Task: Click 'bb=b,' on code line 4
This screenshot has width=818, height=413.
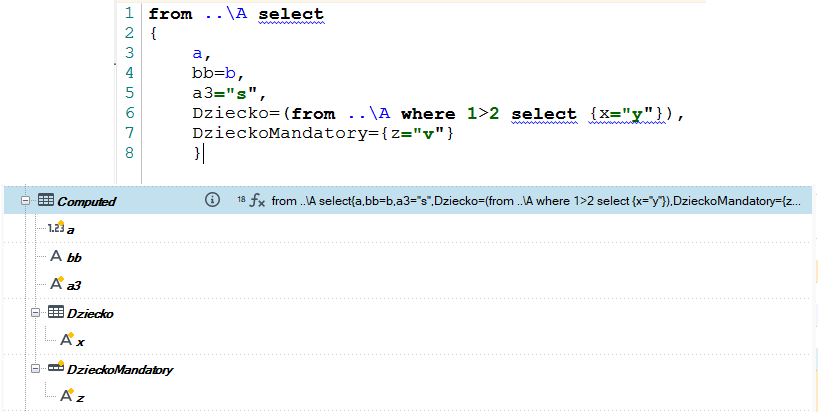Action: click(218, 73)
